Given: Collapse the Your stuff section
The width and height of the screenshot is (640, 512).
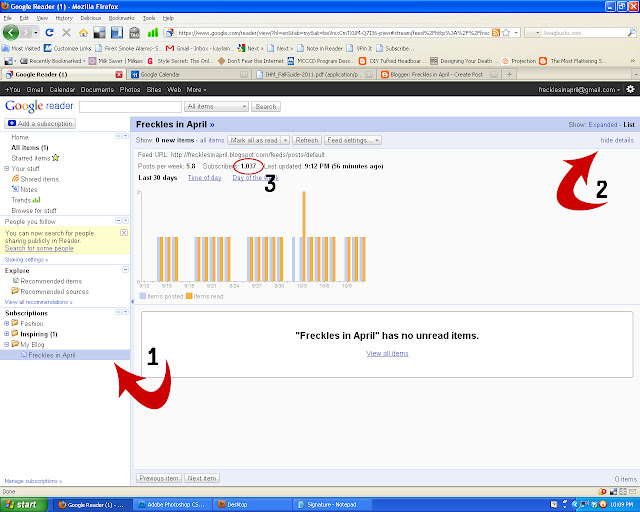Looking at the screenshot, I should tap(7, 168).
